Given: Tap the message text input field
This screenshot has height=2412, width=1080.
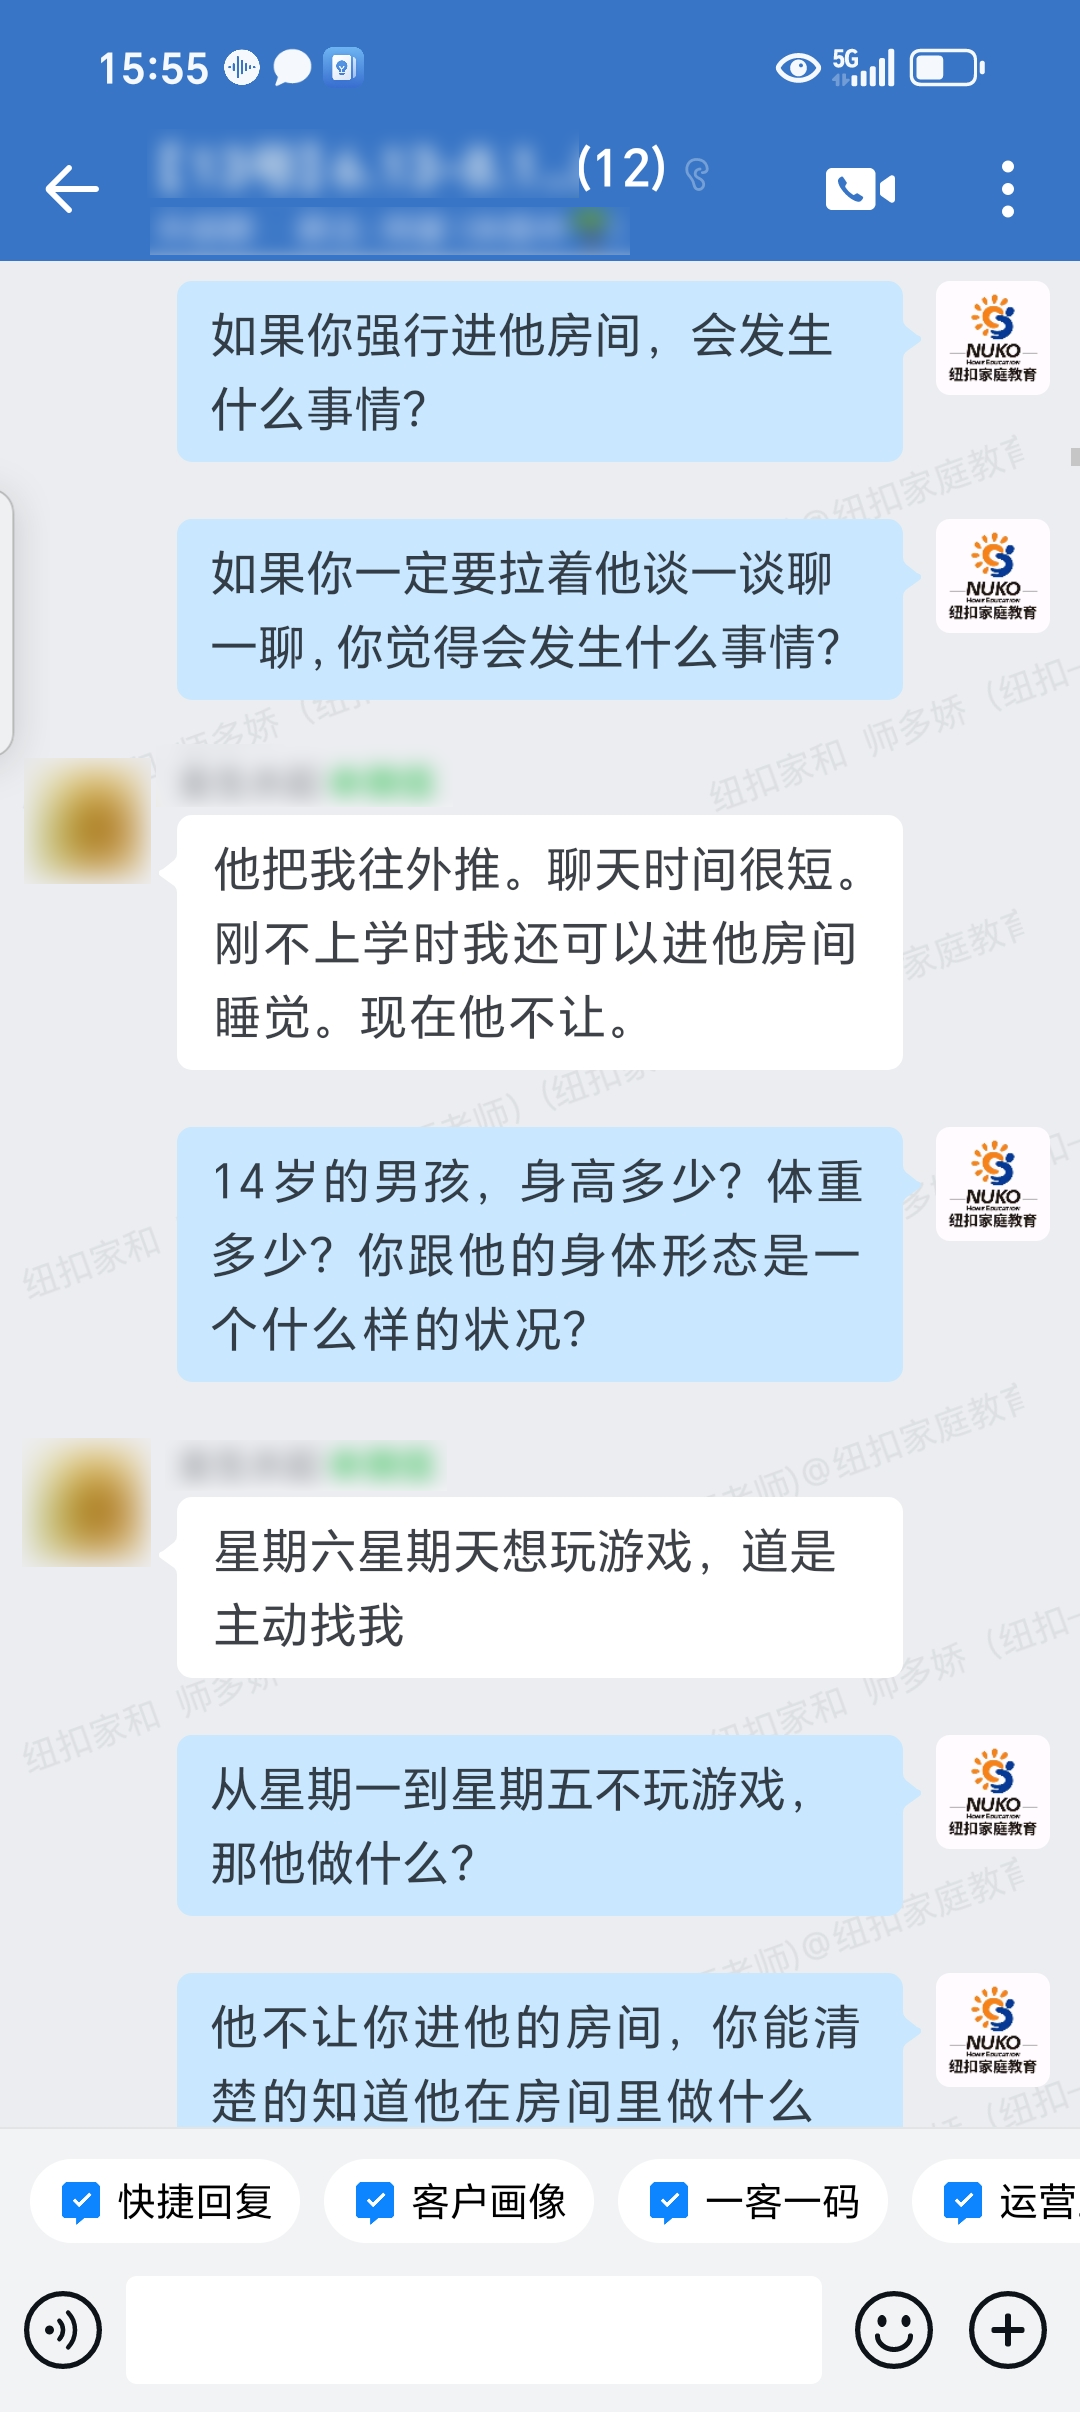Looking at the screenshot, I should 474,2330.
